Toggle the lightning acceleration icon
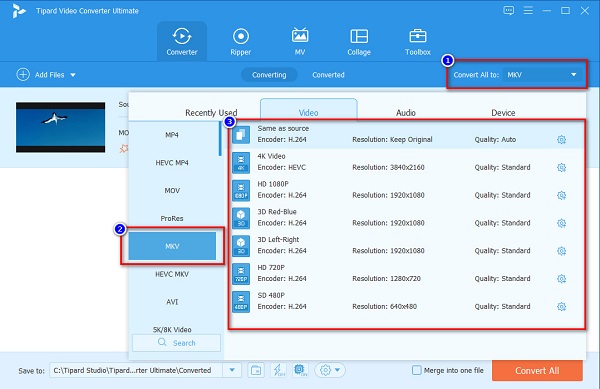This screenshot has height=389, width=600. click(x=278, y=370)
